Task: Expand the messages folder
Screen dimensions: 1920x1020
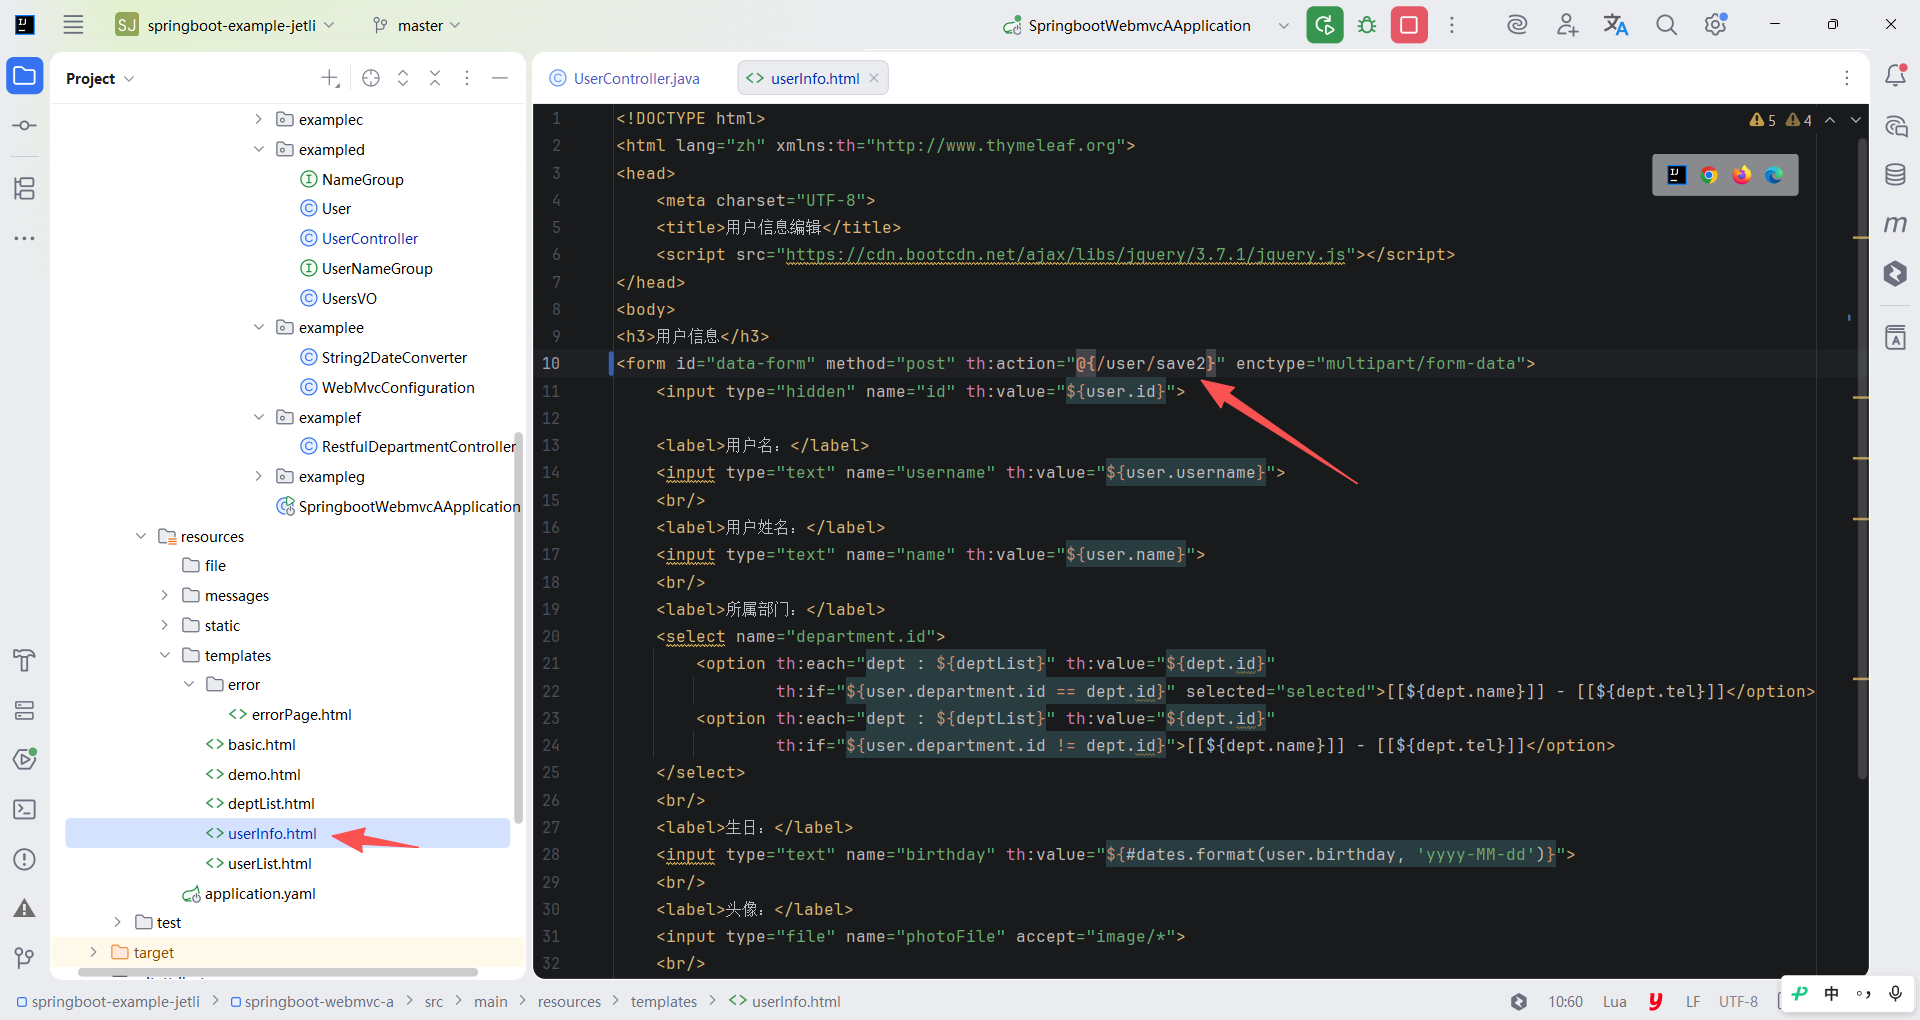Action: 165,595
